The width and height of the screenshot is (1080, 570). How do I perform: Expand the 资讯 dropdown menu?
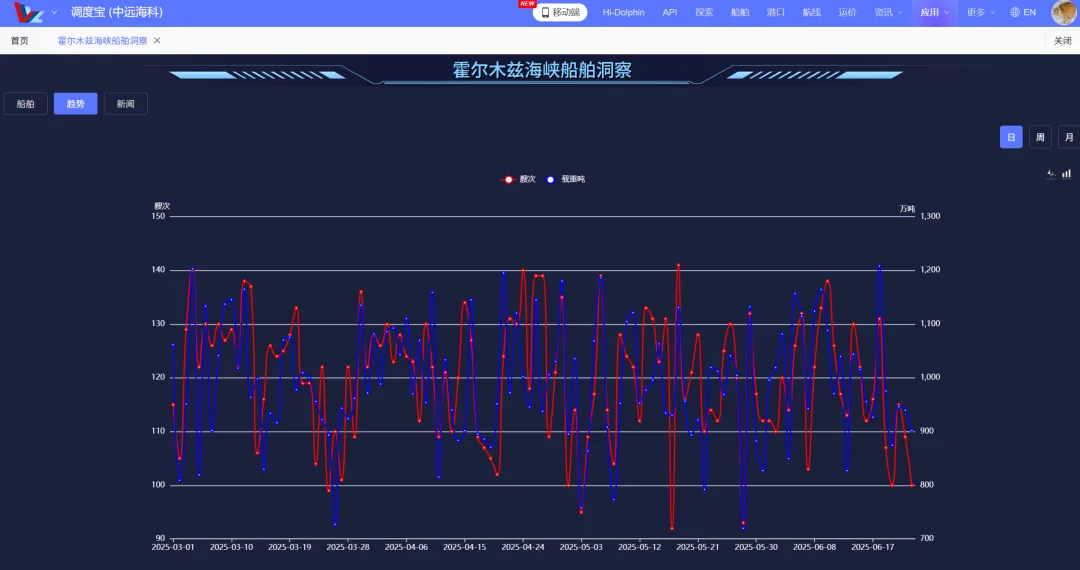(x=888, y=12)
